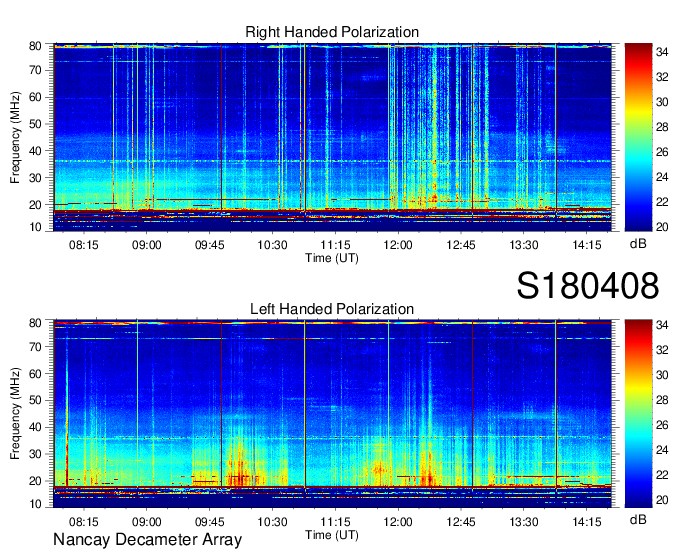Click the 40 MHz tick of Left Handed plot

coord(35,427)
